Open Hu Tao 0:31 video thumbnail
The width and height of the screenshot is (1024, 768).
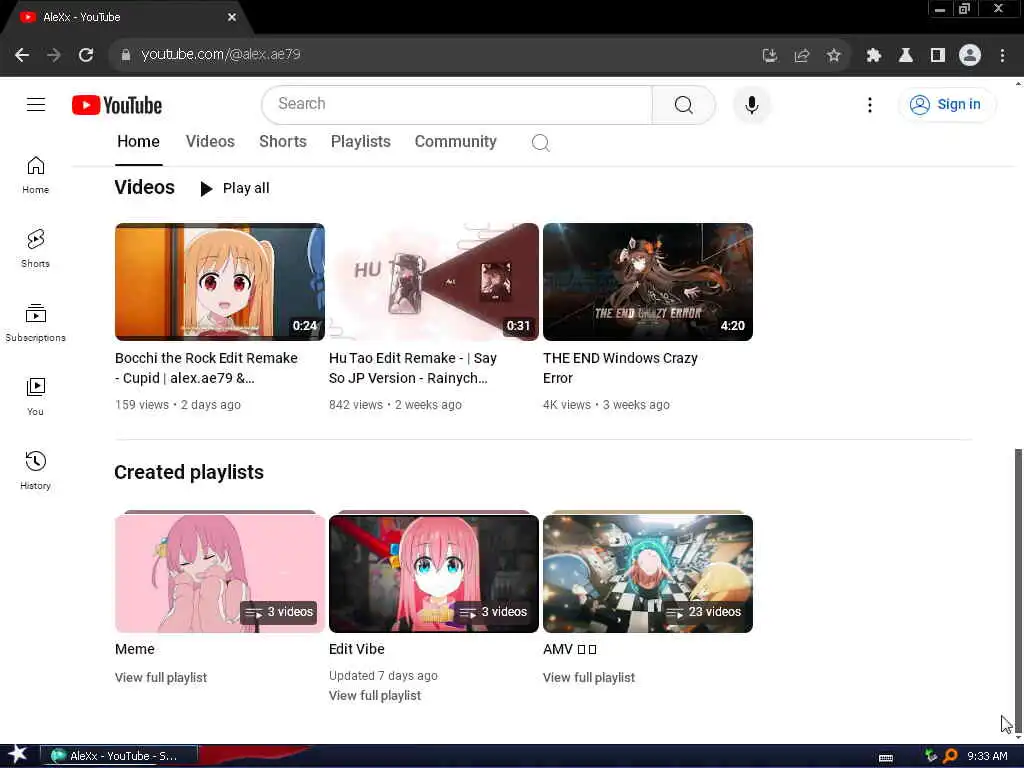434,281
